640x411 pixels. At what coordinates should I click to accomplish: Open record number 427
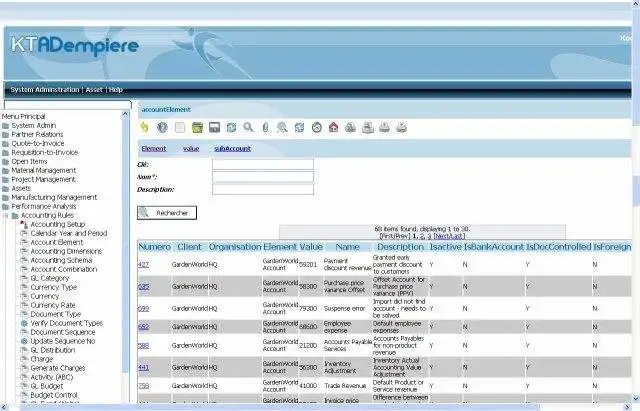(143, 264)
